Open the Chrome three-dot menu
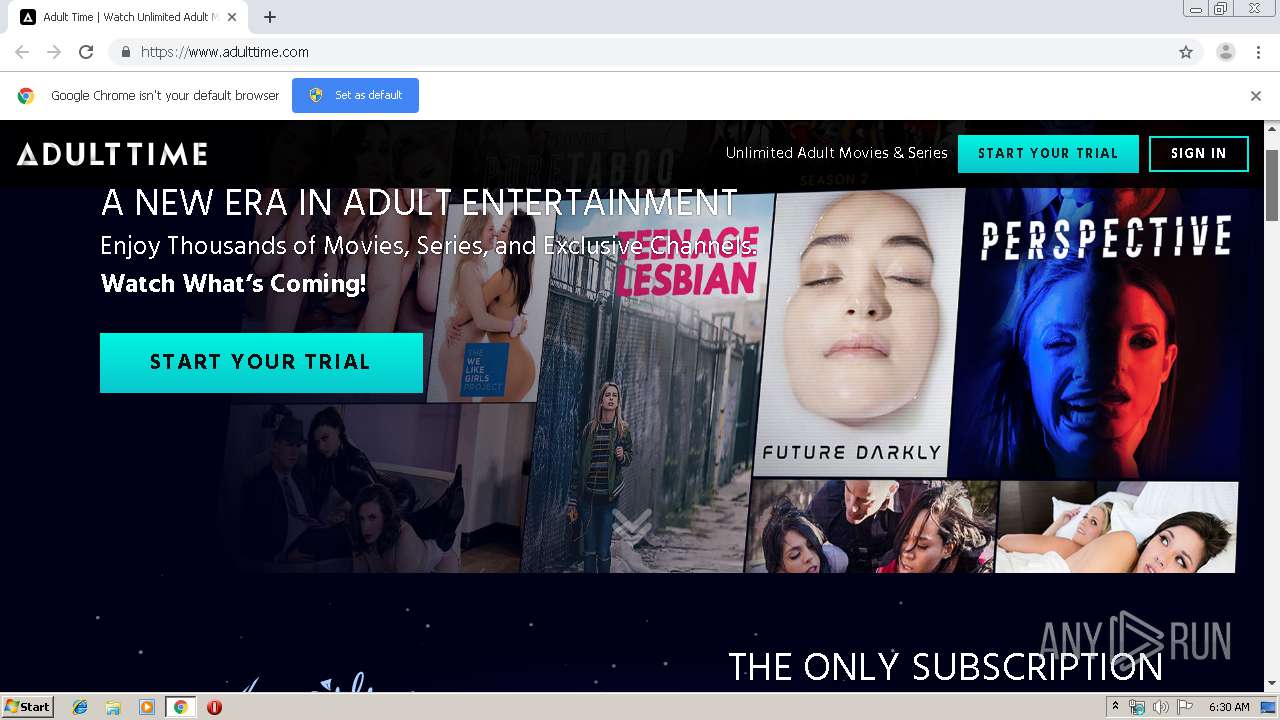This screenshot has width=1280, height=720. (x=1258, y=52)
